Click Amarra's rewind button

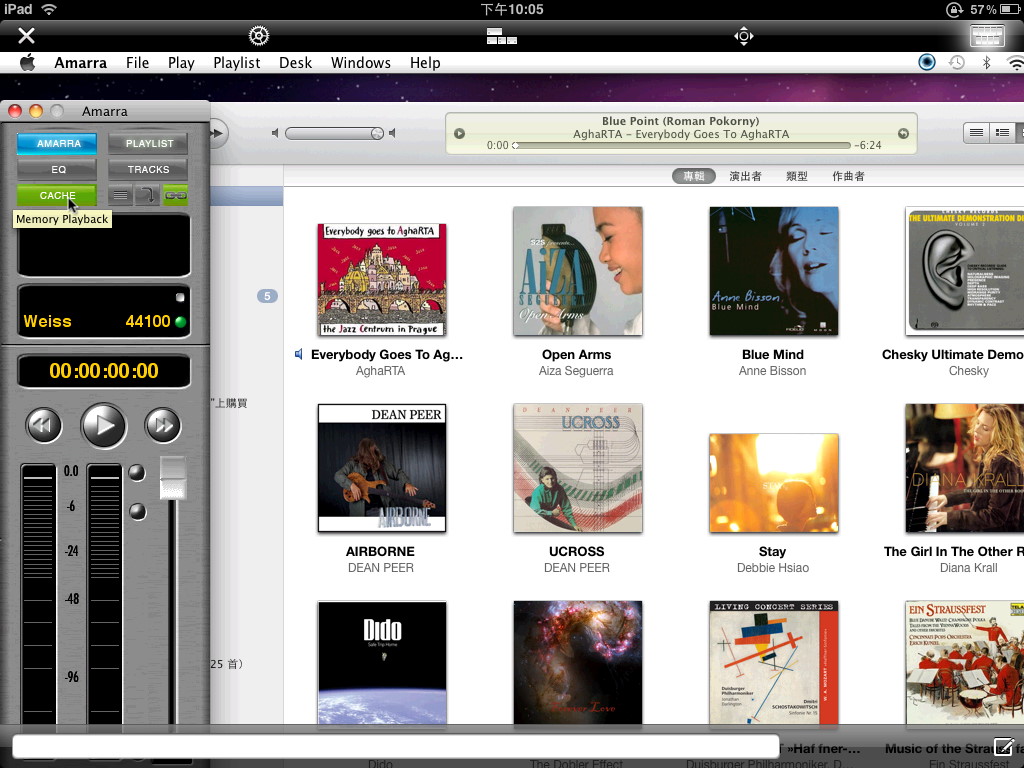[x=44, y=426]
